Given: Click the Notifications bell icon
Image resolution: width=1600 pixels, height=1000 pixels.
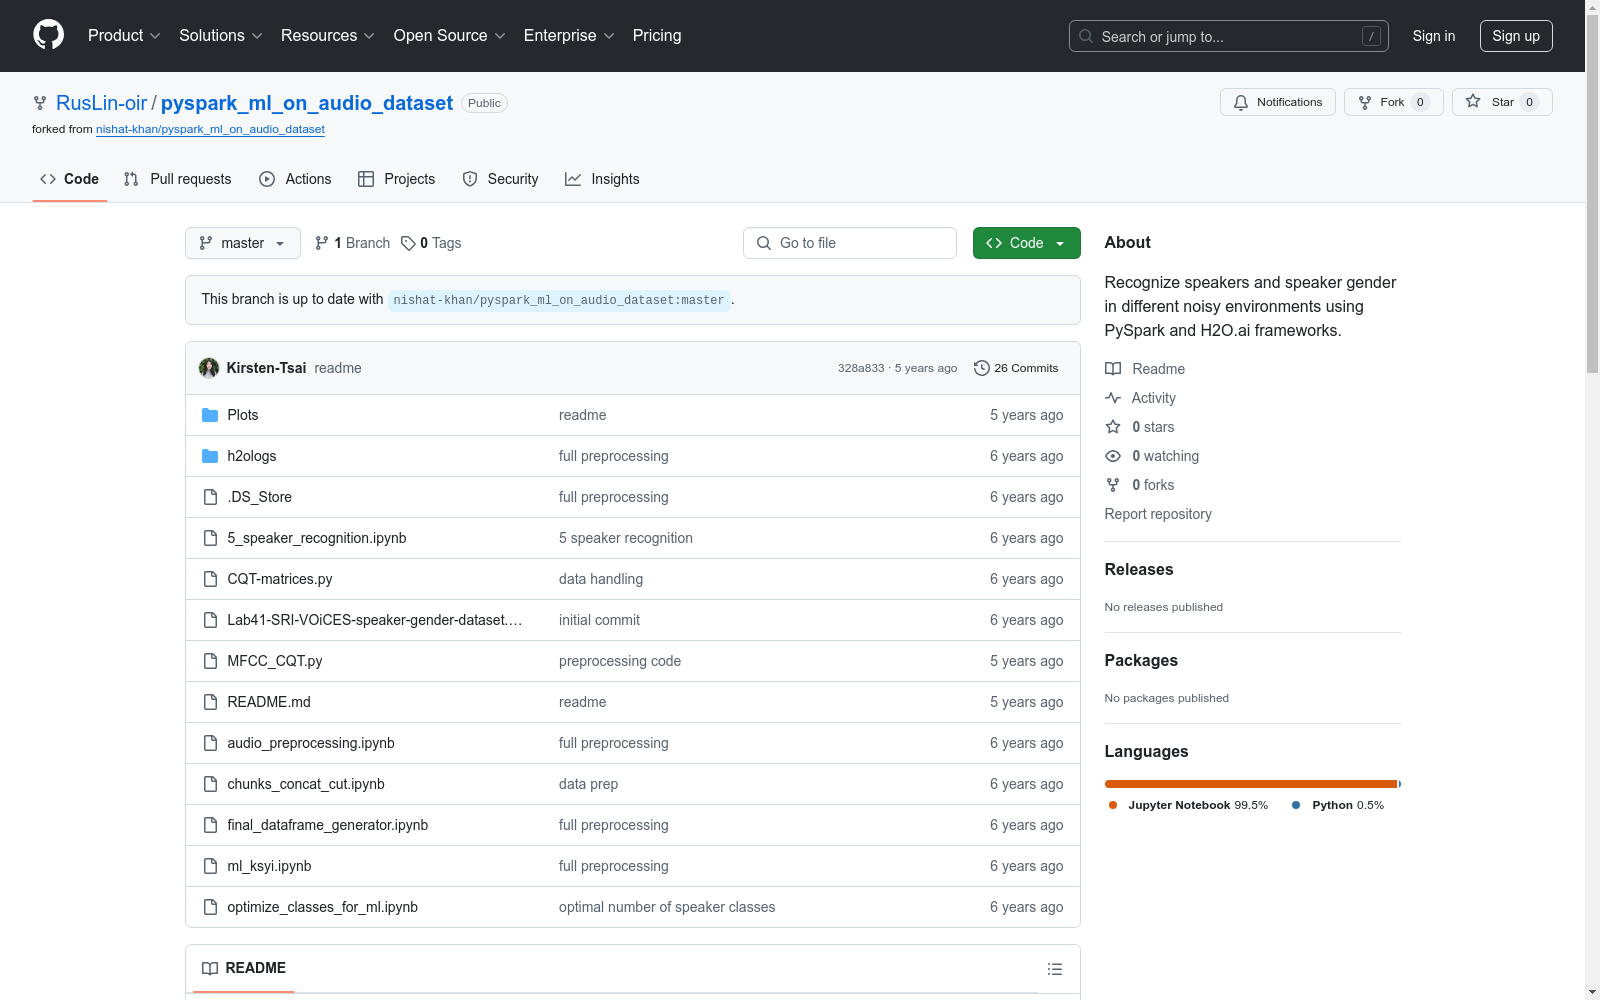Looking at the screenshot, I should (x=1241, y=102).
